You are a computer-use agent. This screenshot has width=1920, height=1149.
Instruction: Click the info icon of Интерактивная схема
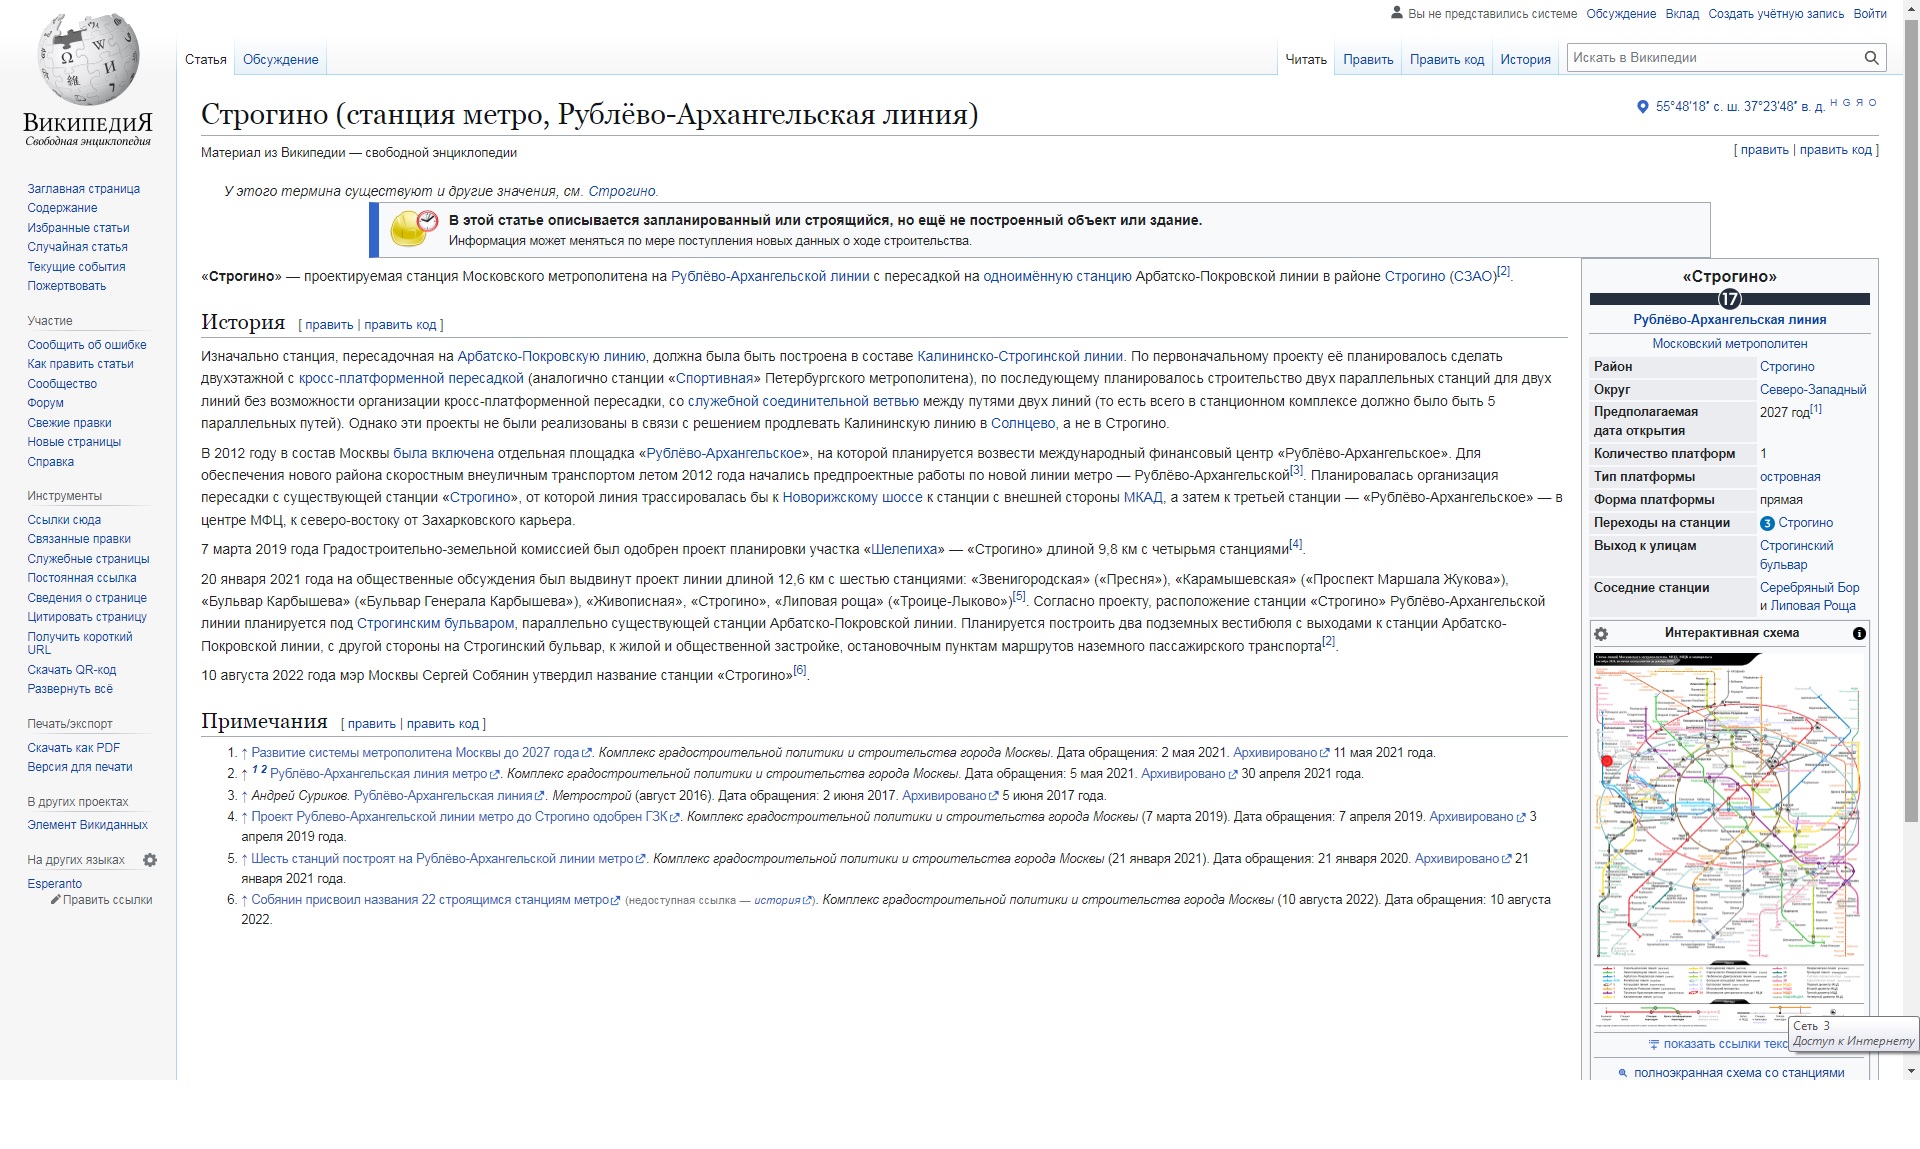point(1859,633)
